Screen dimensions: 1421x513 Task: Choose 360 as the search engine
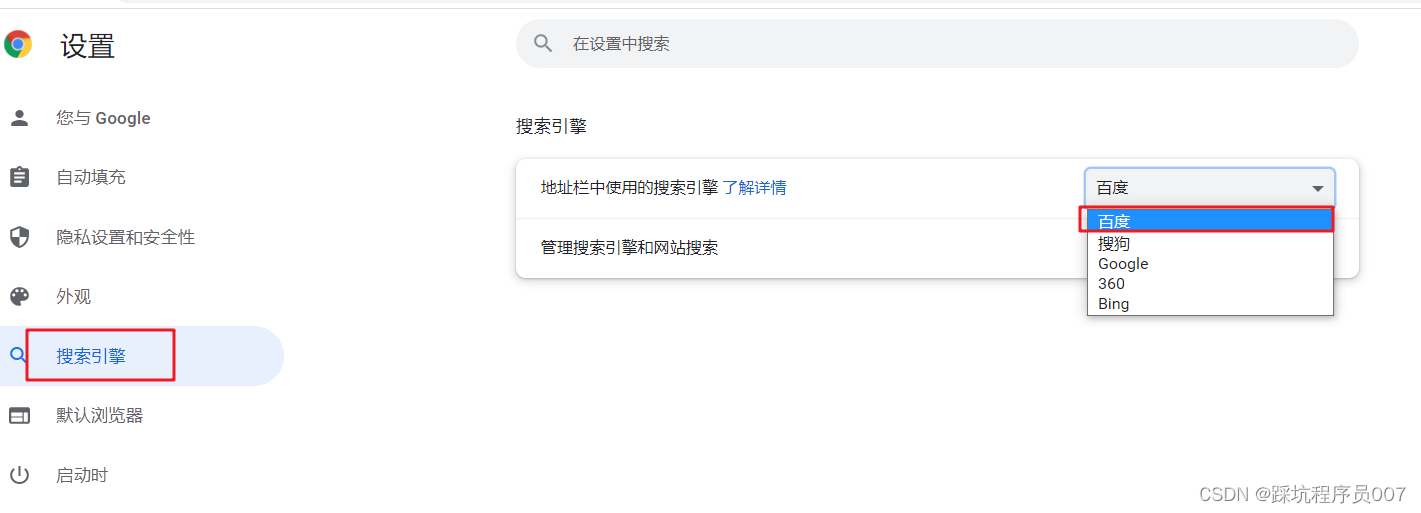pos(1210,283)
